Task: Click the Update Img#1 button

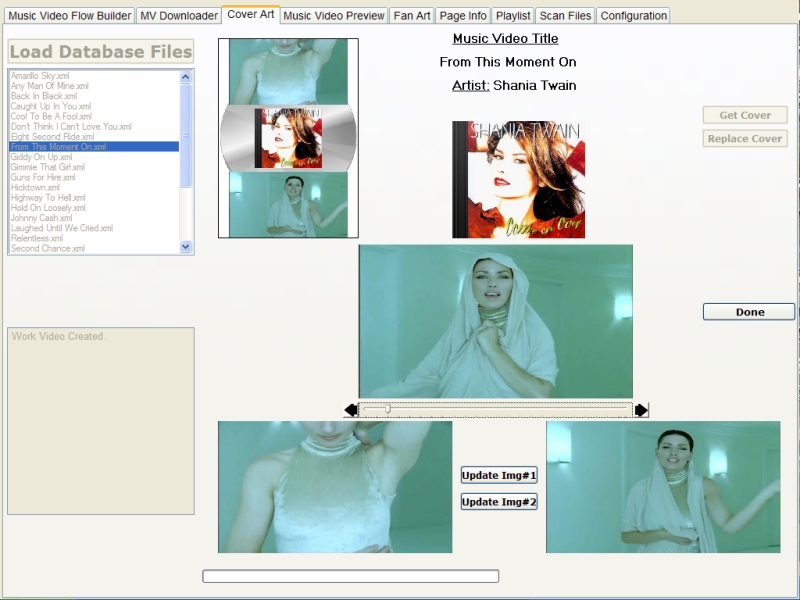Action: [x=499, y=475]
